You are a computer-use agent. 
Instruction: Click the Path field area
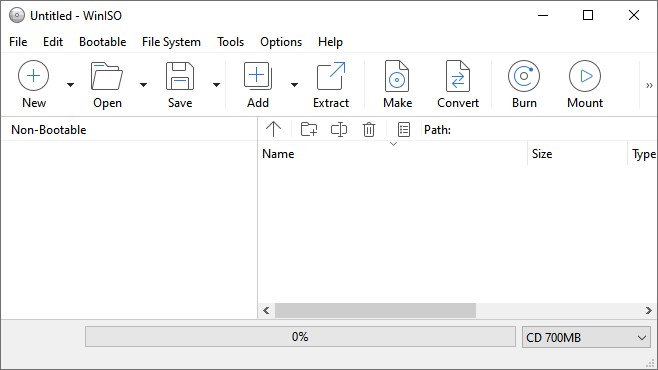[x=554, y=130]
